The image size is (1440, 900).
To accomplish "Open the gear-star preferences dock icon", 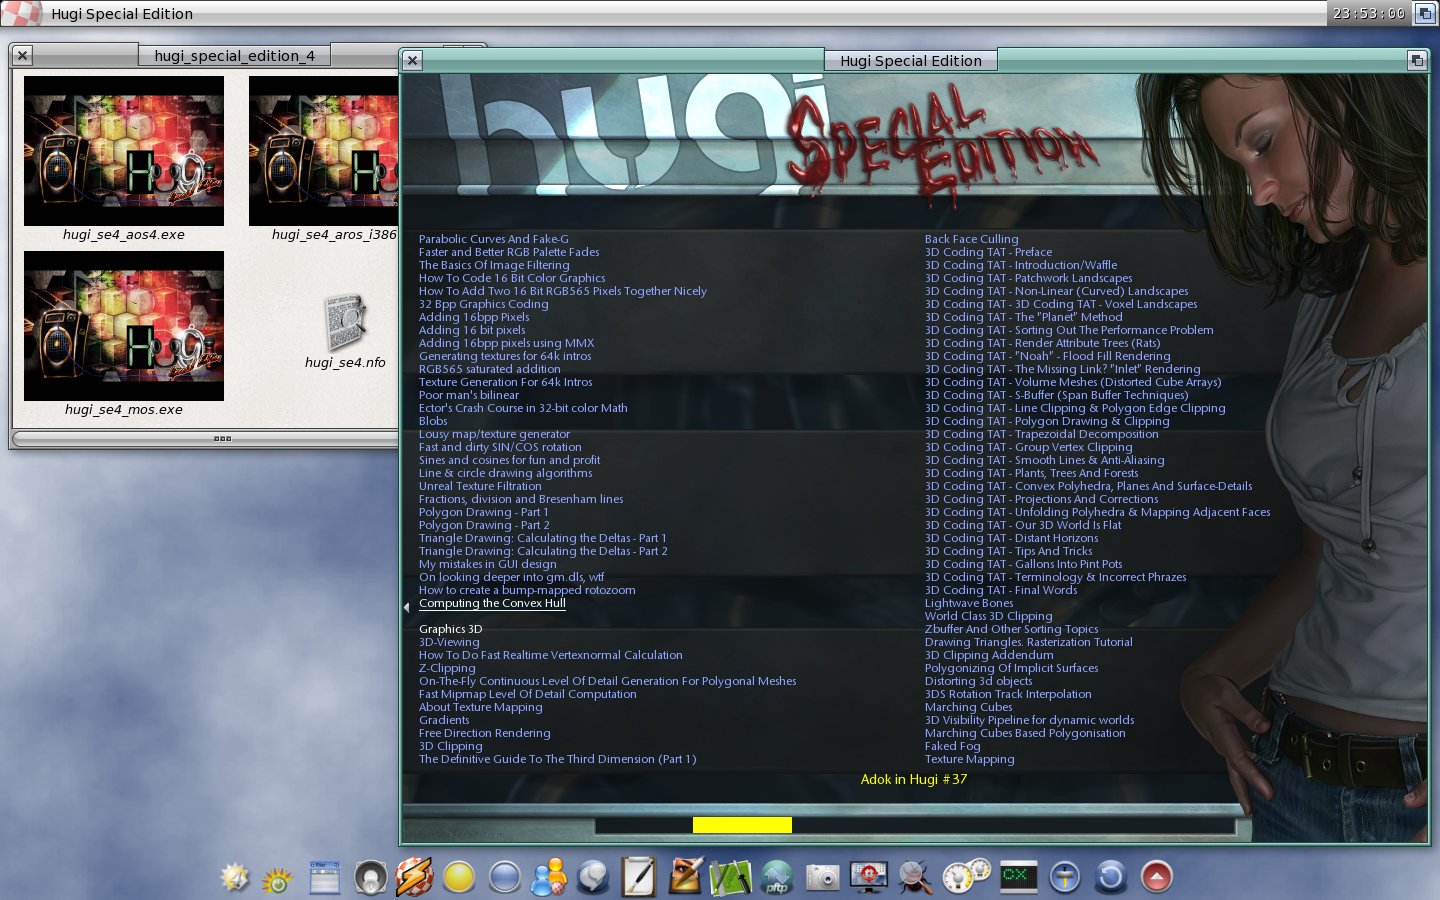I will tap(235, 877).
